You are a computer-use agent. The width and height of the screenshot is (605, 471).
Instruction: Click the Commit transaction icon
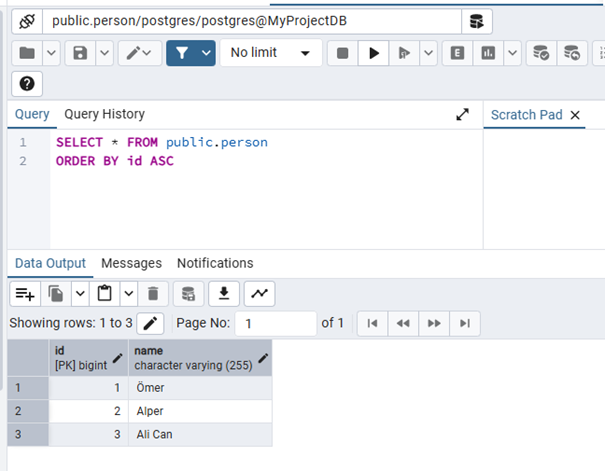(539, 53)
